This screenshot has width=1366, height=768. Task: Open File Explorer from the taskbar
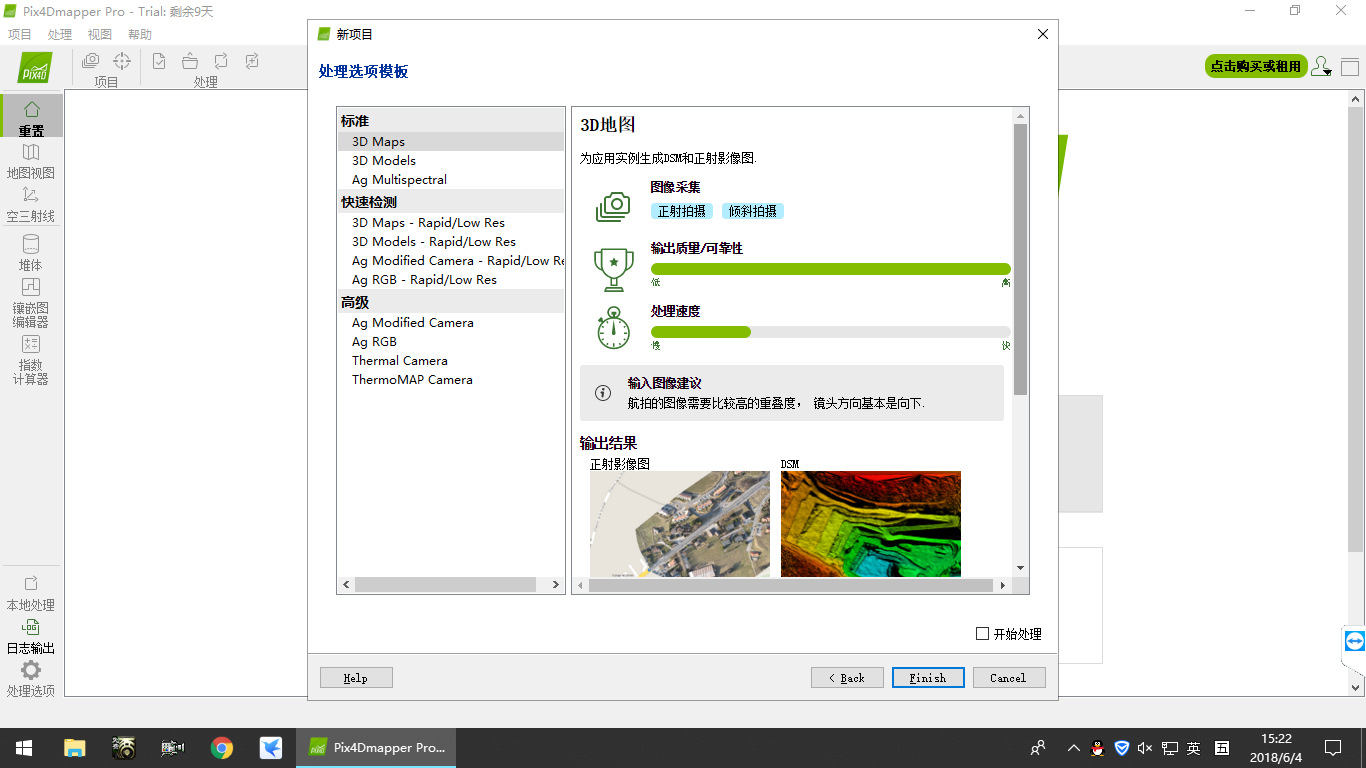click(x=74, y=748)
